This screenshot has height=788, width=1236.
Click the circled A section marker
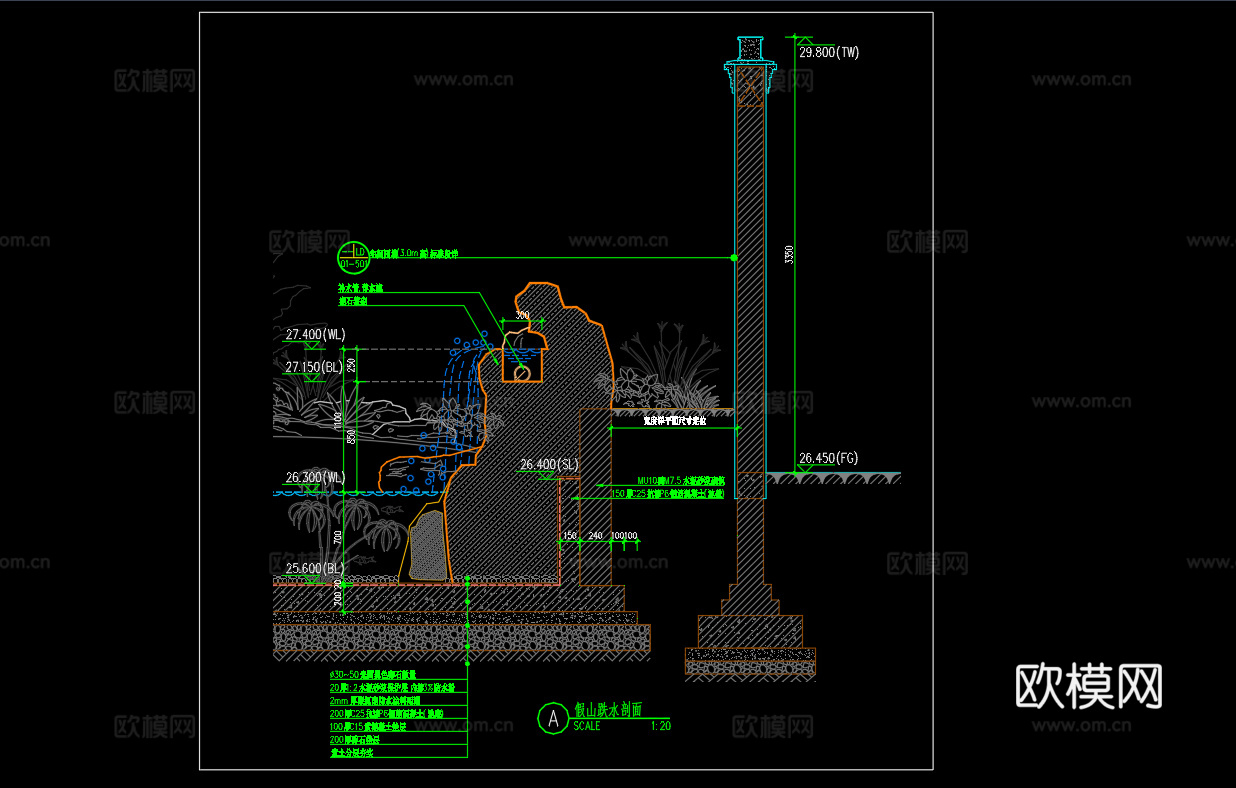point(550,718)
